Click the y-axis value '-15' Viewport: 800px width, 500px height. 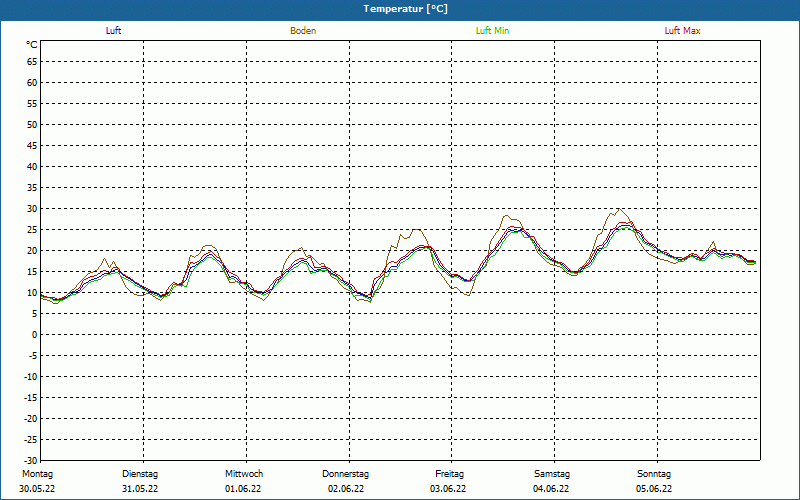coord(31,398)
